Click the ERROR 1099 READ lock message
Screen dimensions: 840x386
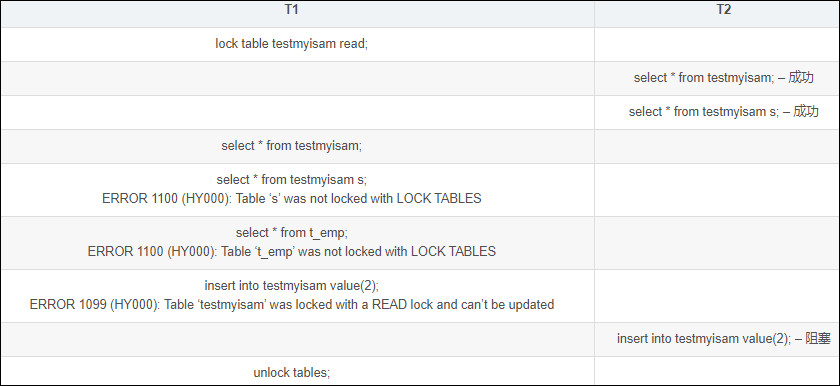(291, 305)
